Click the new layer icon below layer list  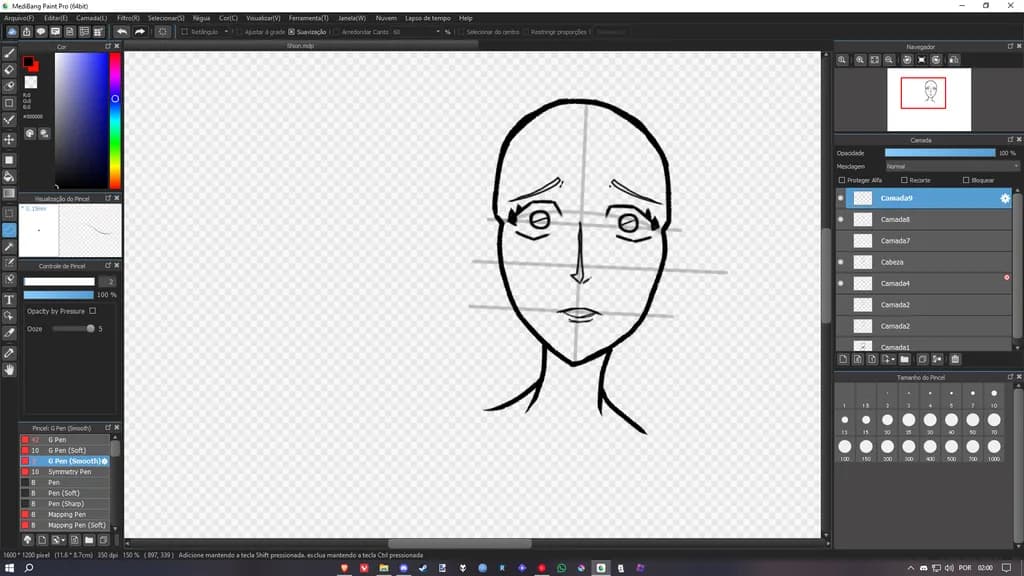[x=843, y=359]
